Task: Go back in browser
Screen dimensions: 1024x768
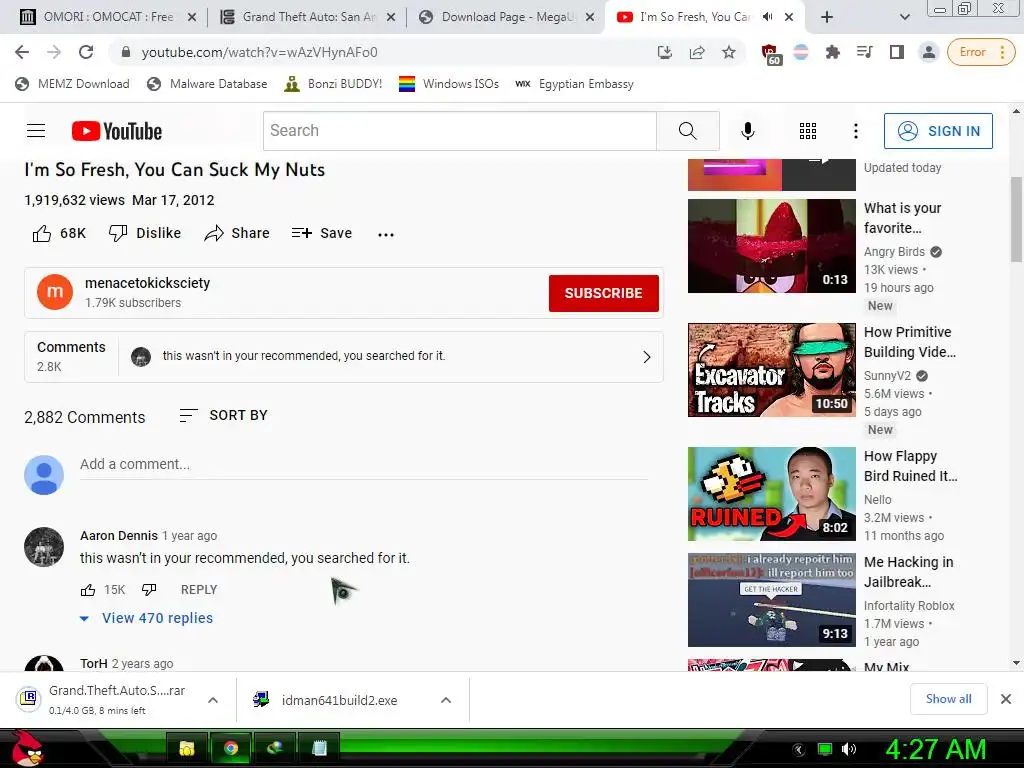Action: pos(22,52)
